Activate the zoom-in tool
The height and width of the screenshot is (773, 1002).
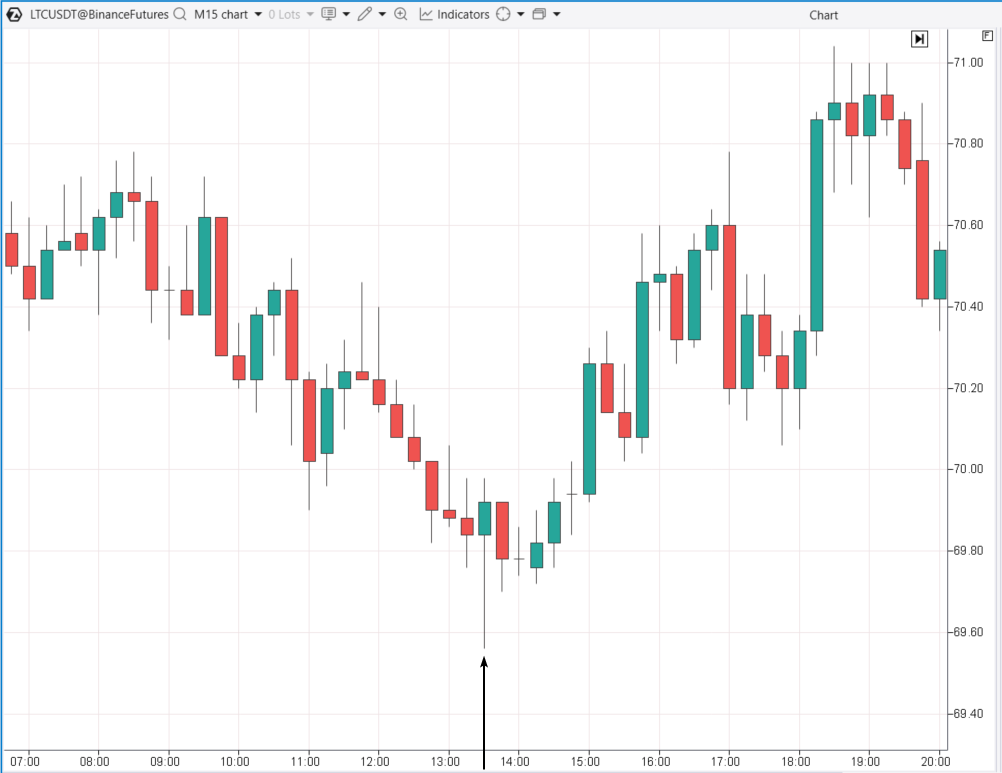pyautogui.click(x=401, y=14)
